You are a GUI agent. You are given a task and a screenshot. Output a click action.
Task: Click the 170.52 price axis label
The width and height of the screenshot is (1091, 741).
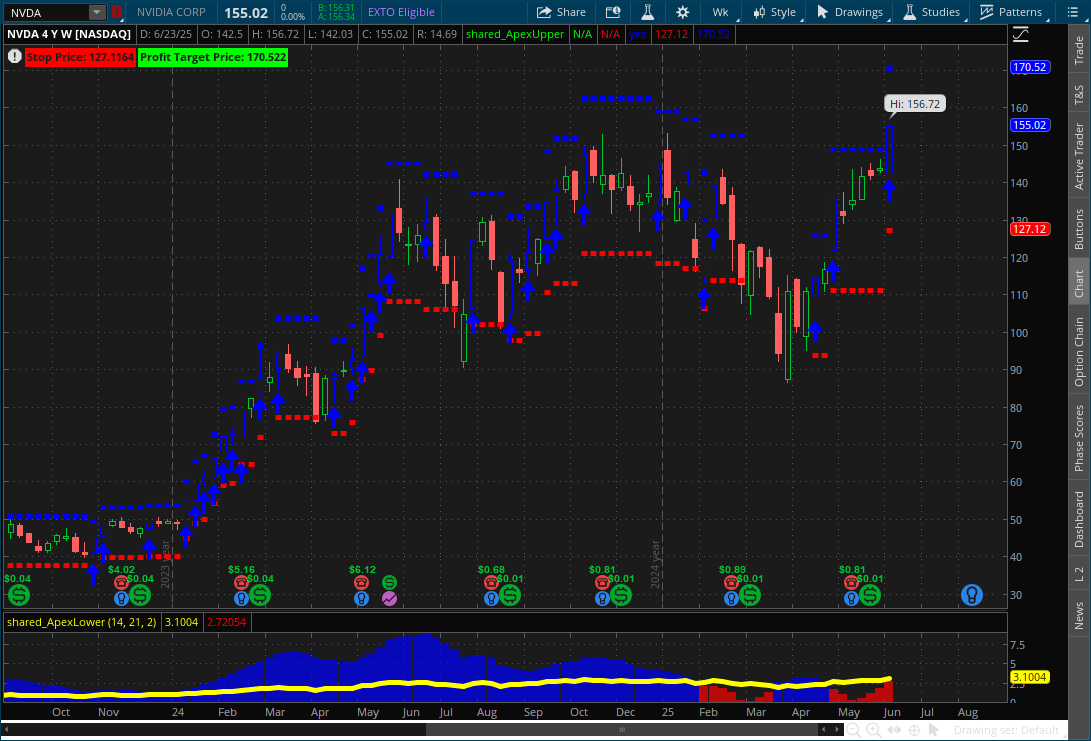[x=1030, y=67]
